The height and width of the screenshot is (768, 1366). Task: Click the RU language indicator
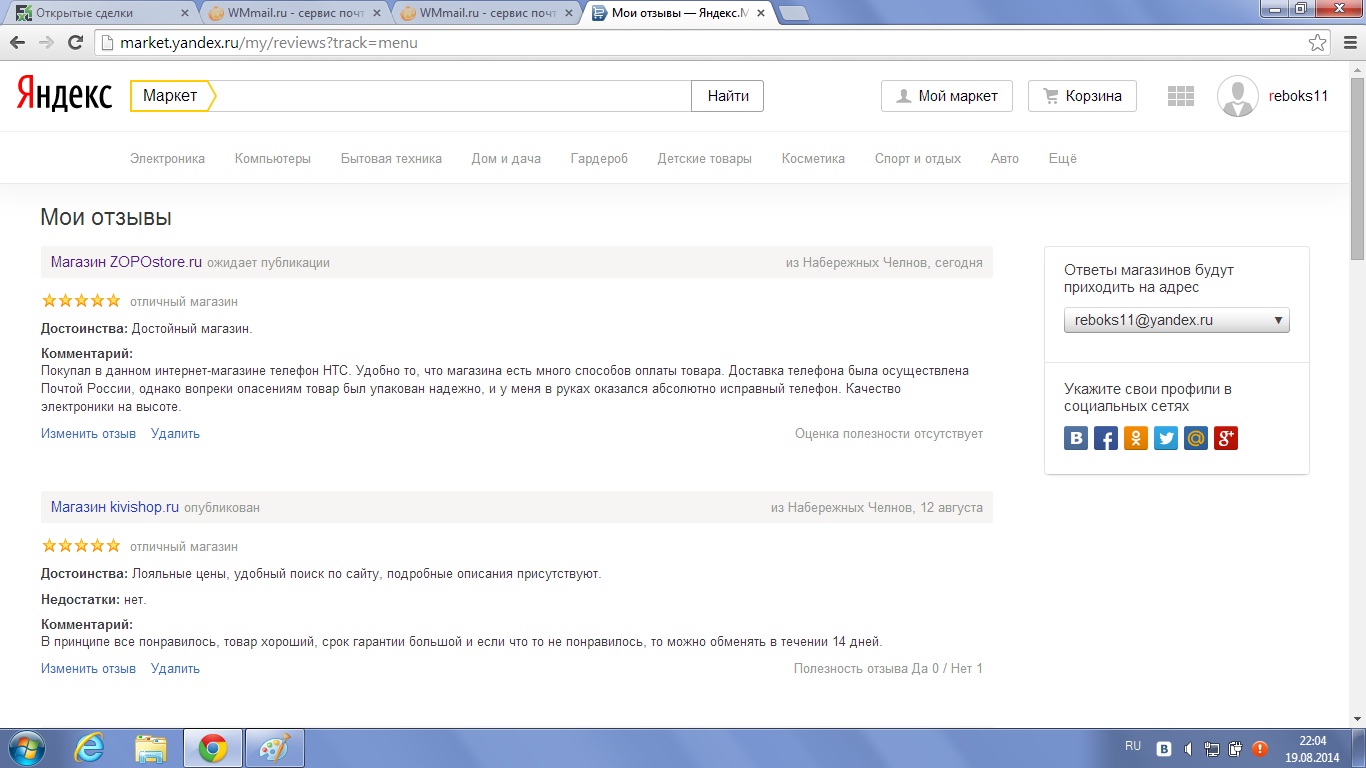[1132, 746]
